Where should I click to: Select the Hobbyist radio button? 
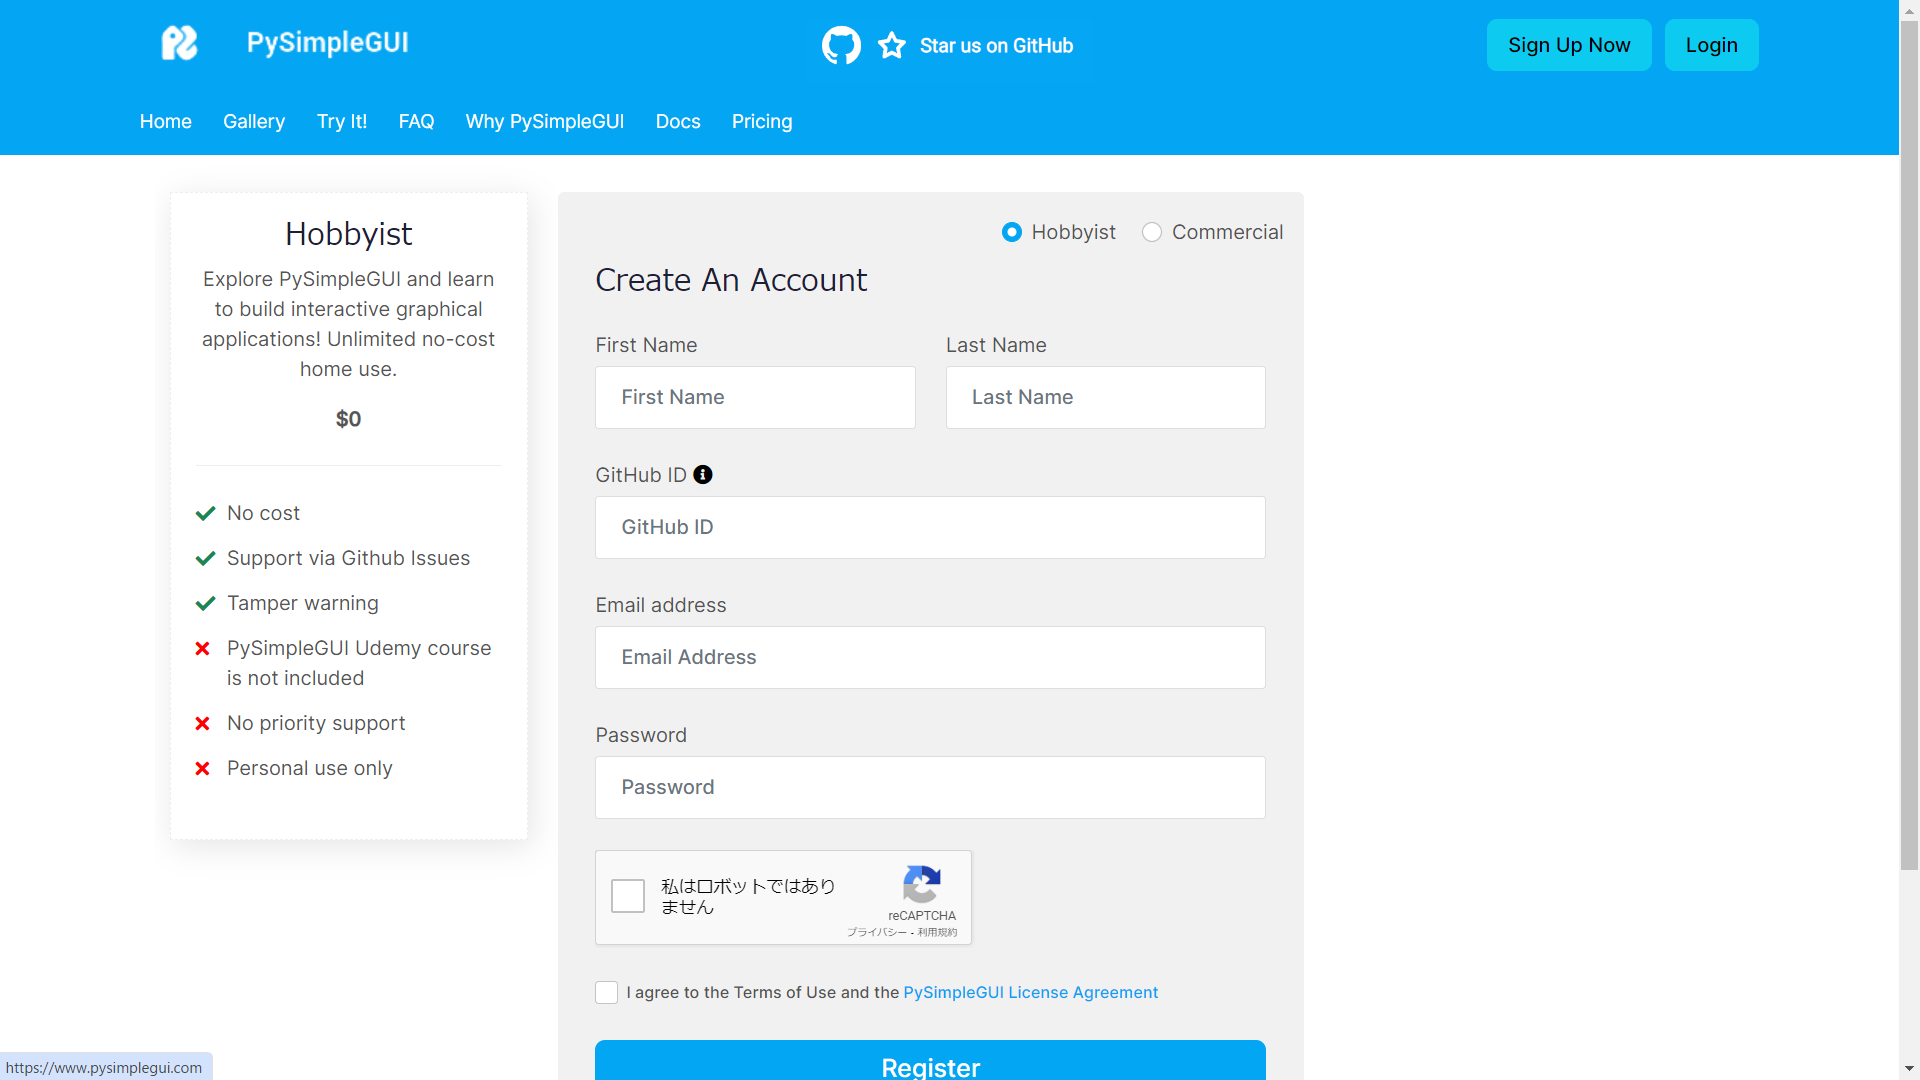(x=1012, y=232)
